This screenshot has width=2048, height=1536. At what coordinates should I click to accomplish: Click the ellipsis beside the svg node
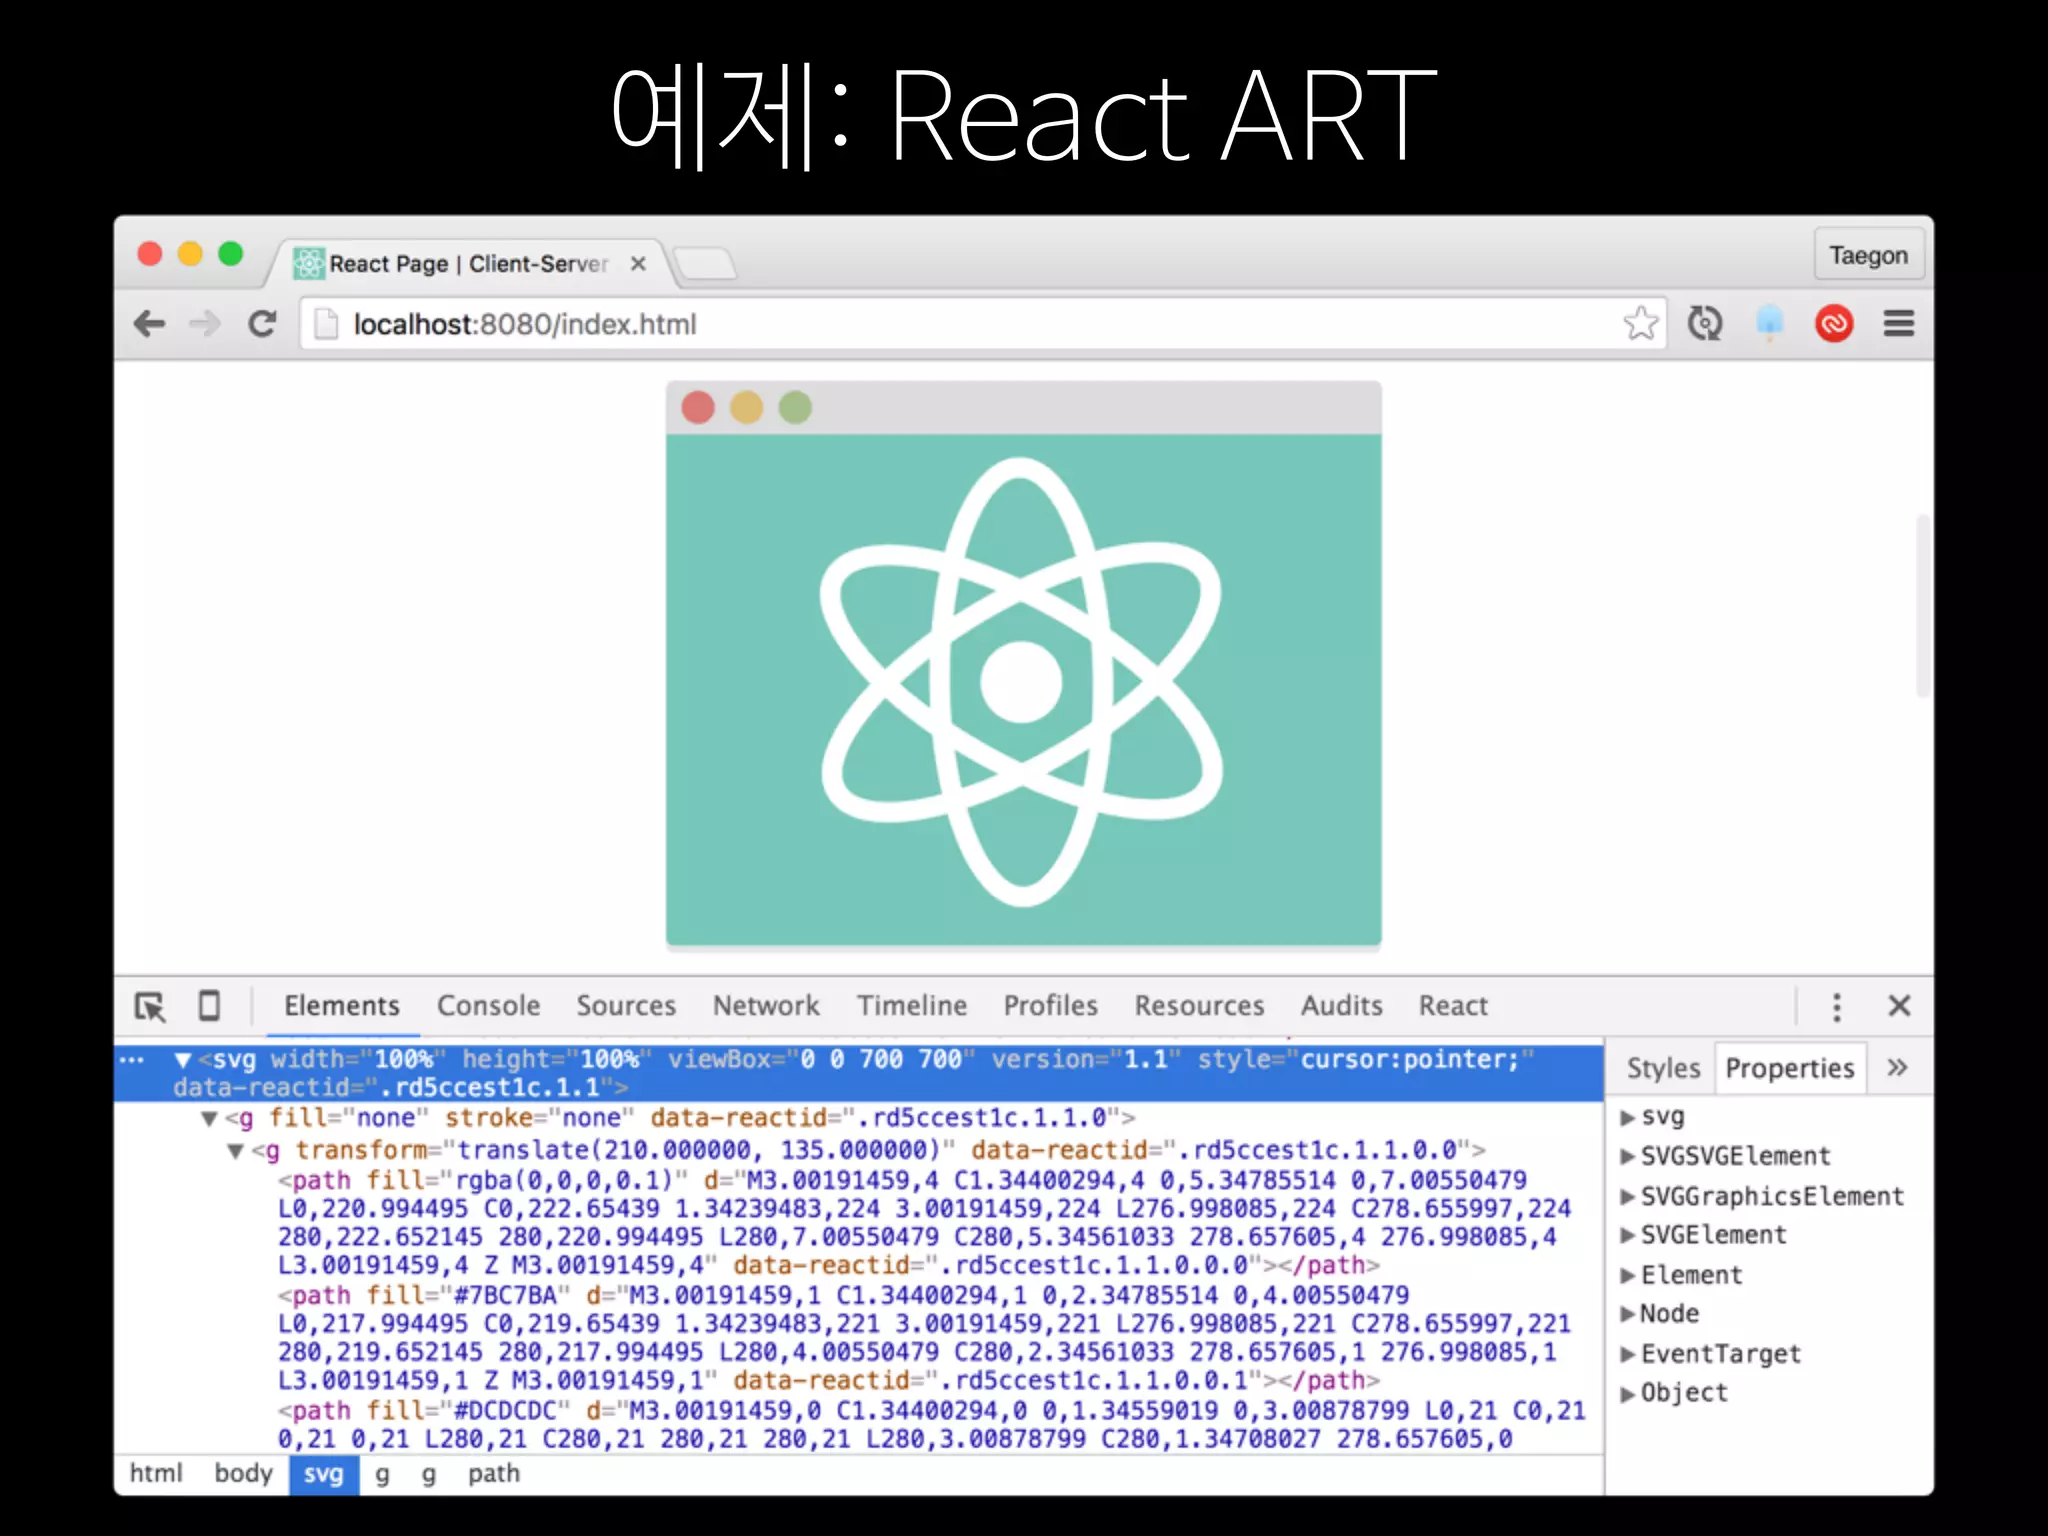131,1060
